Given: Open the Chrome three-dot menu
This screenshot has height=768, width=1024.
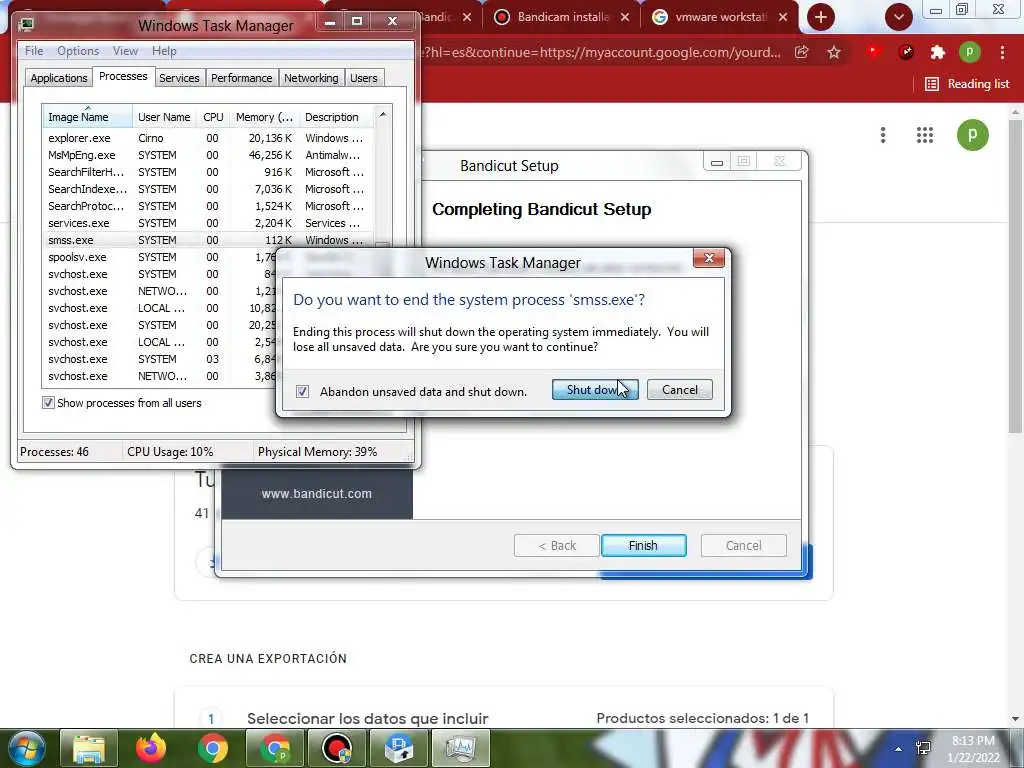Looking at the screenshot, I should pos(1002,52).
